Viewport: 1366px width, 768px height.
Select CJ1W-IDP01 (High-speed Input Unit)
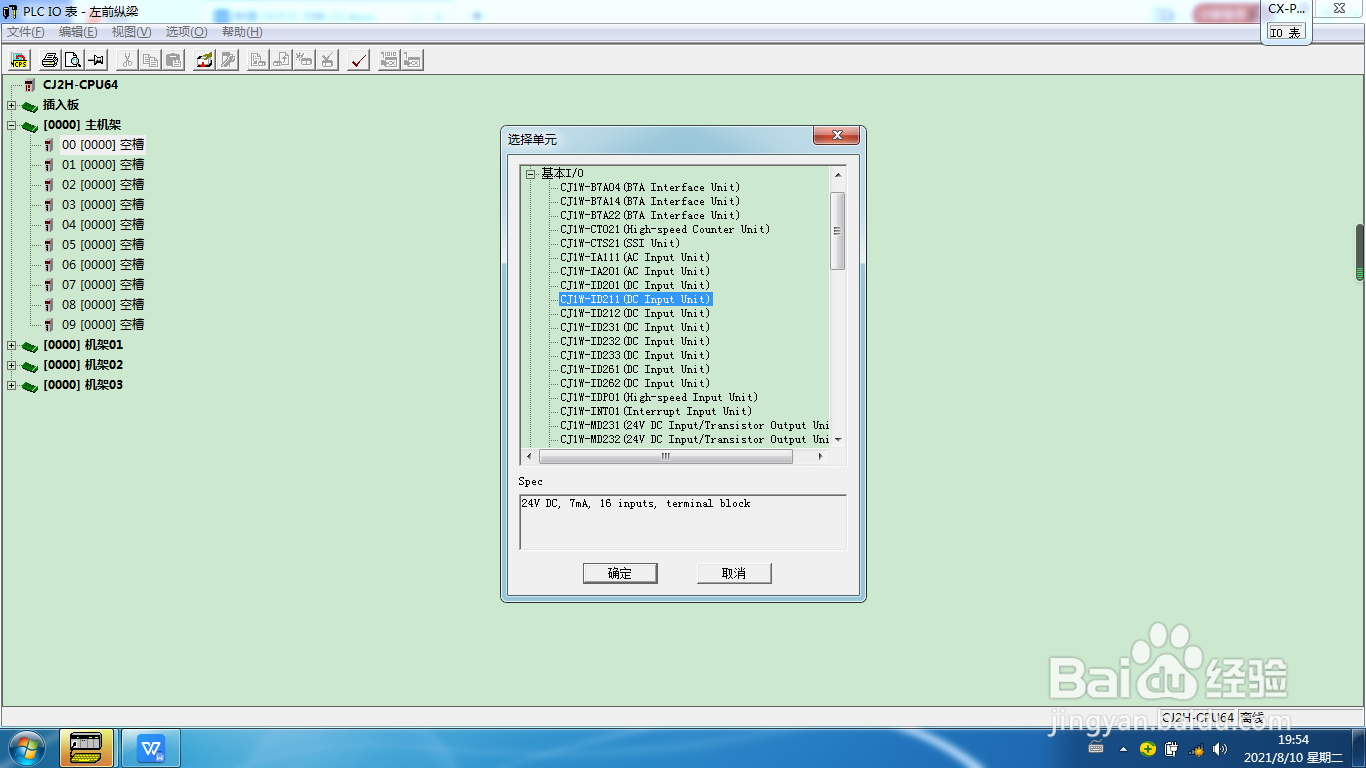point(659,397)
